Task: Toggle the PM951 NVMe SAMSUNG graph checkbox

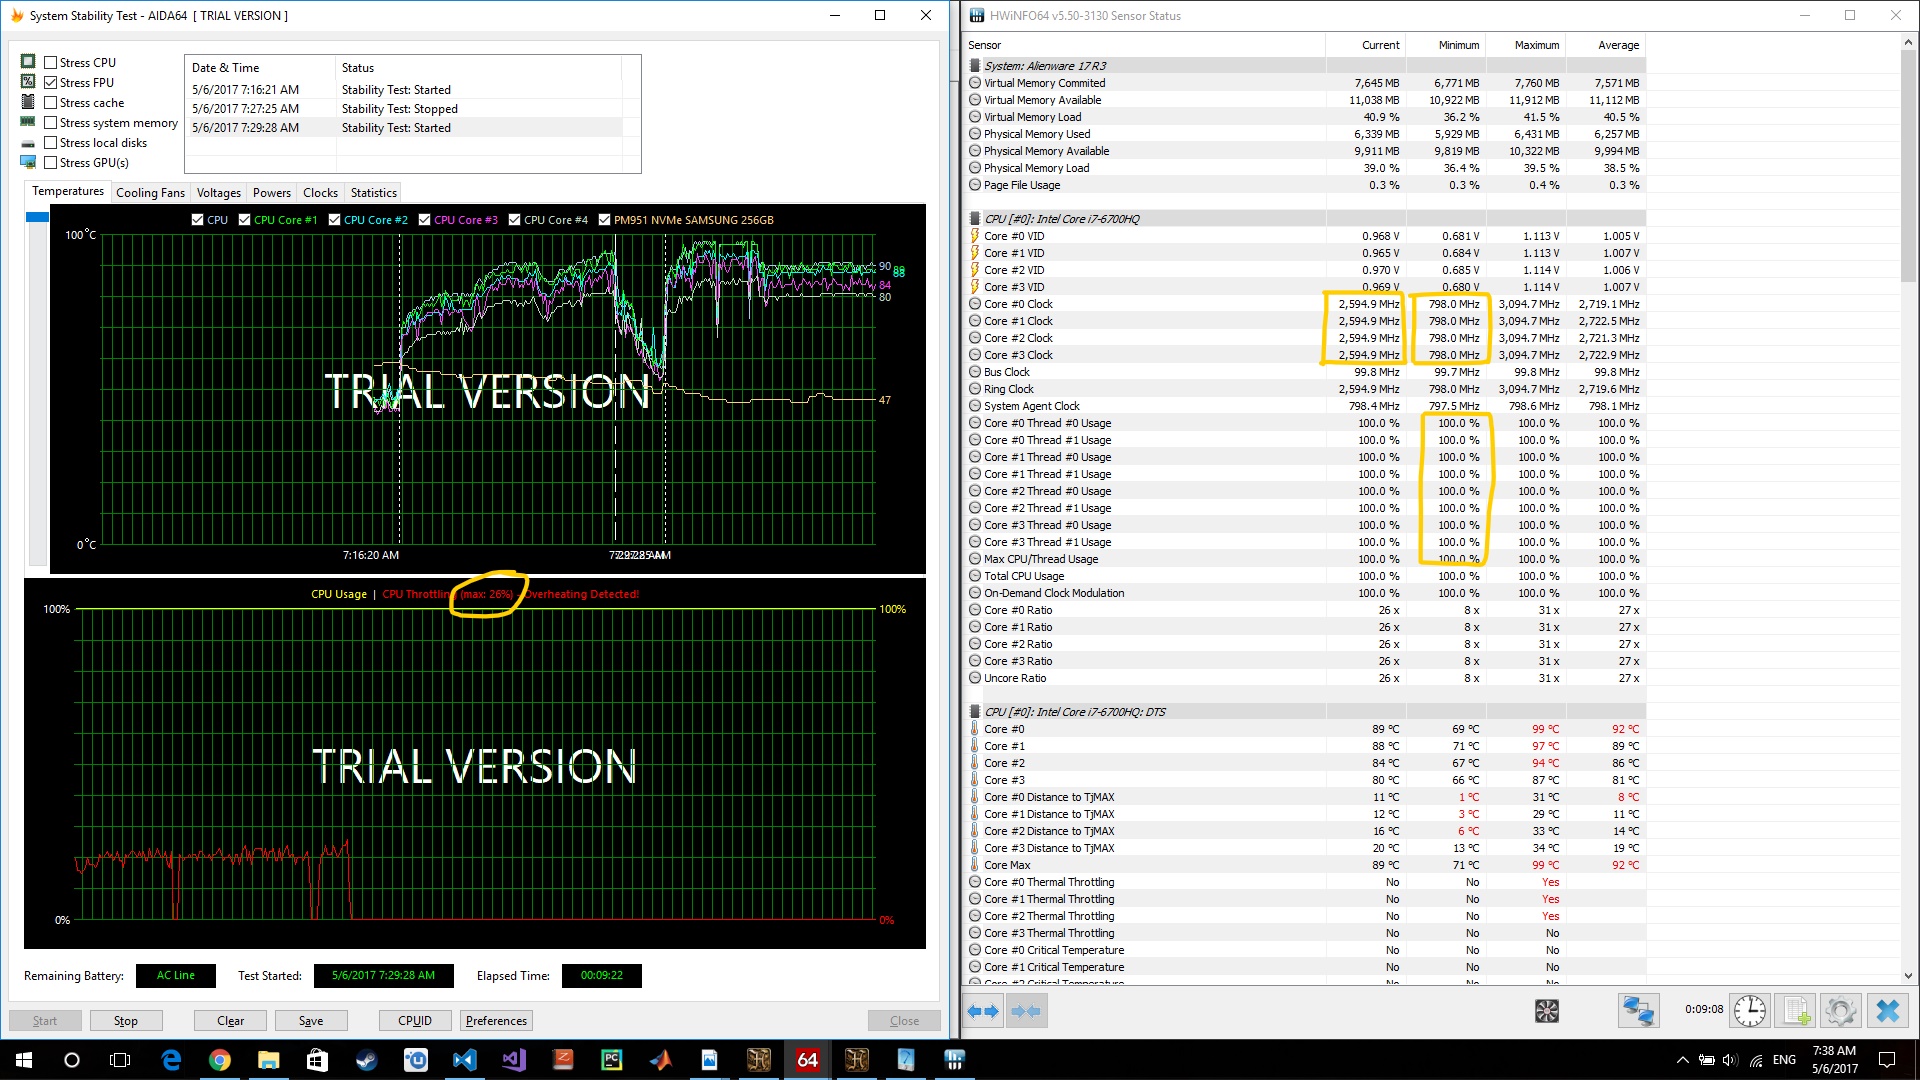Action: coord(604,220)
